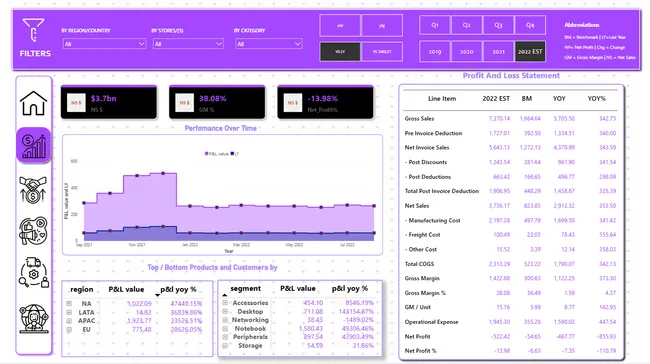
Task: Expand the Storage segment row
Action: click(225, 345)
